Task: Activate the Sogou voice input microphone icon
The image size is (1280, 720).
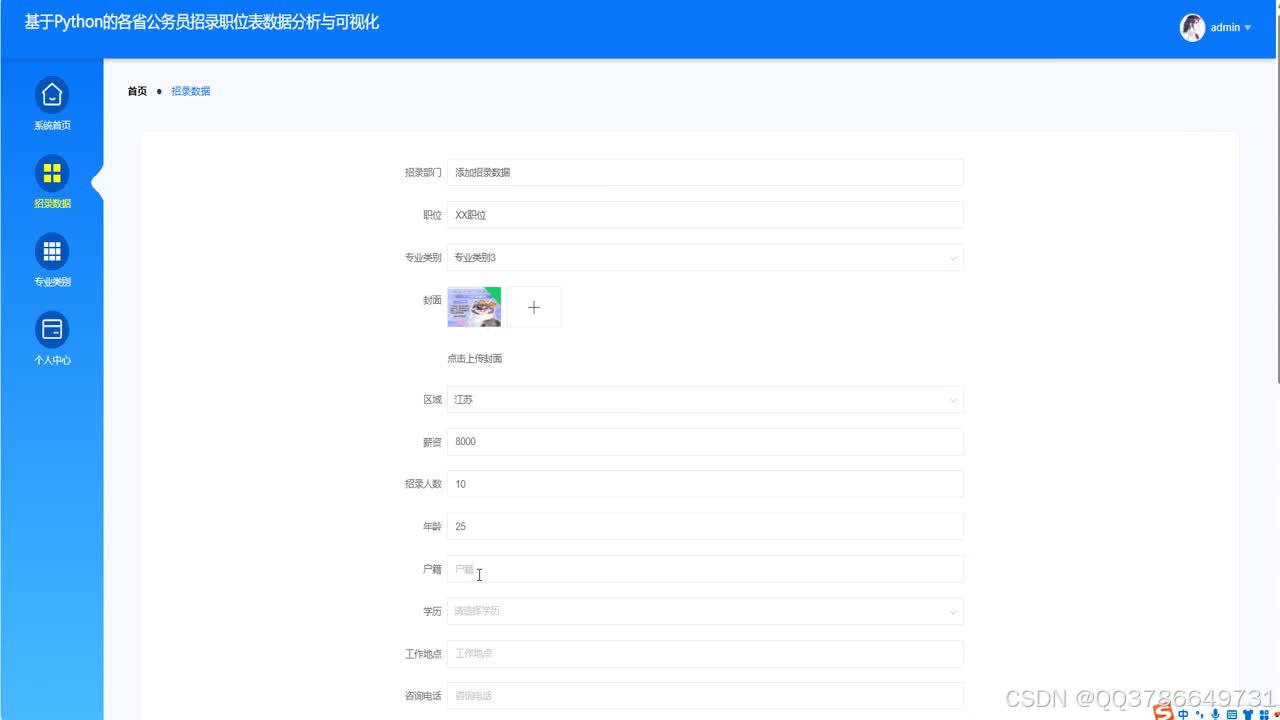Action: click(1215, 713)
